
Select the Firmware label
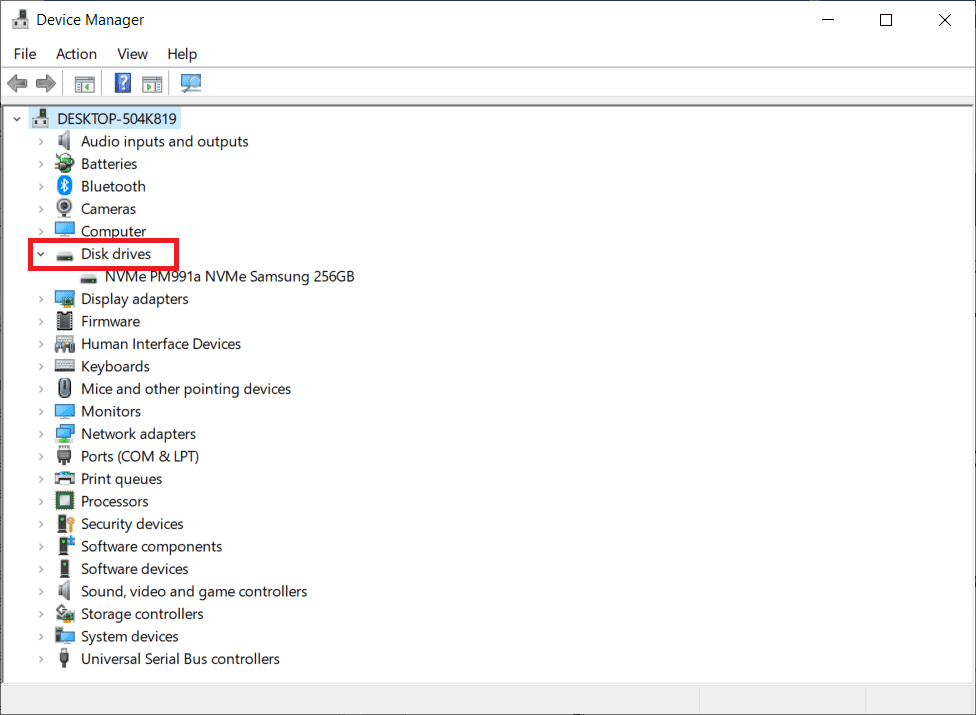pyautogui.click(x=110, y=321)
